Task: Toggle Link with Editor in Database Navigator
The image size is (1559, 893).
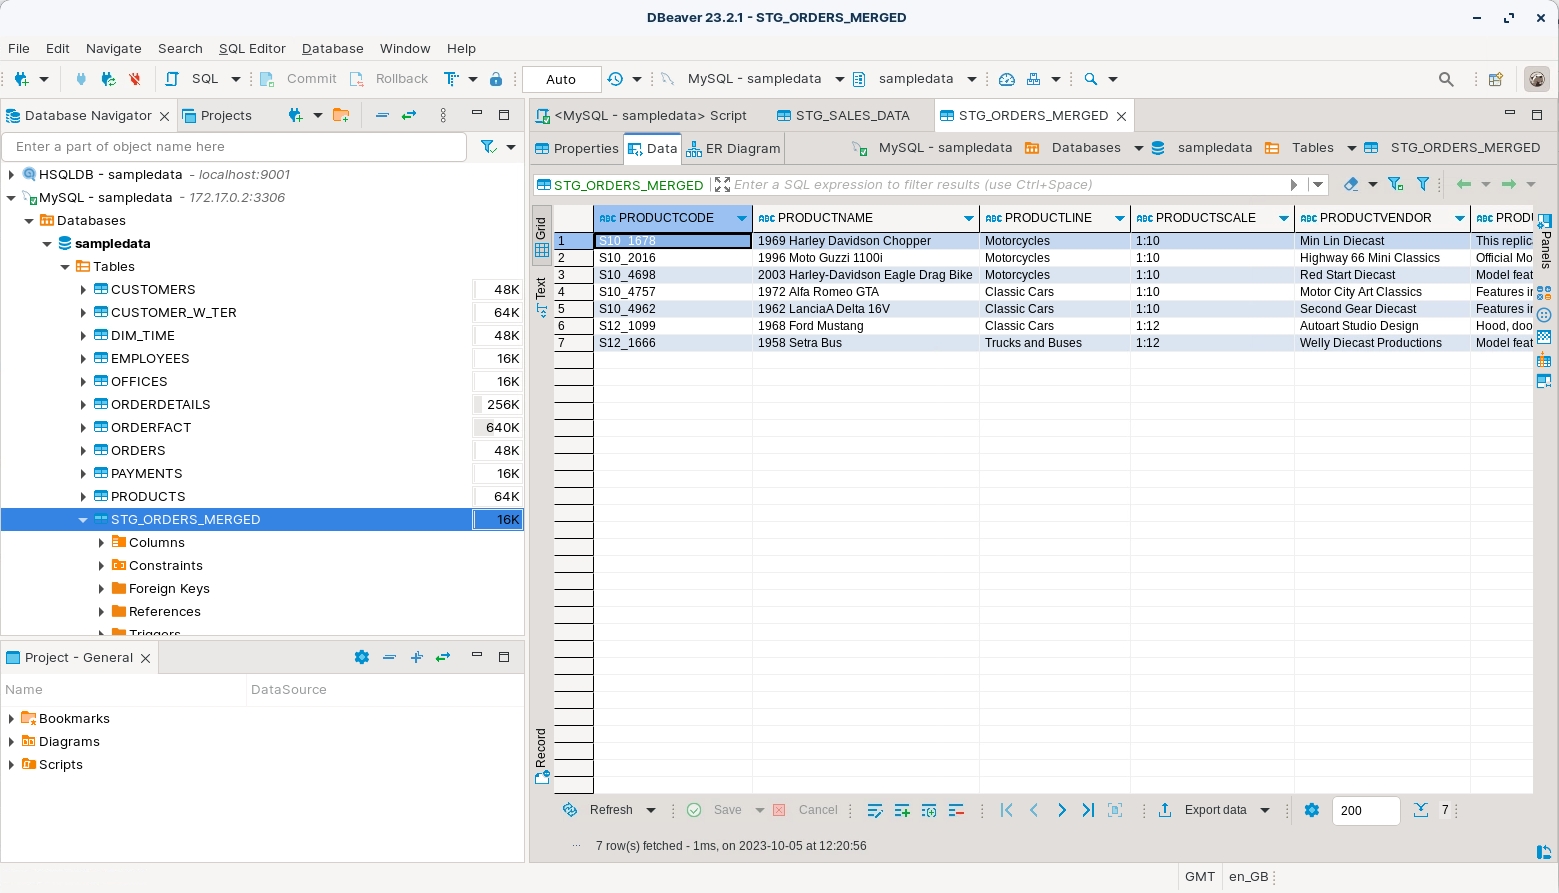Action: 409,116
